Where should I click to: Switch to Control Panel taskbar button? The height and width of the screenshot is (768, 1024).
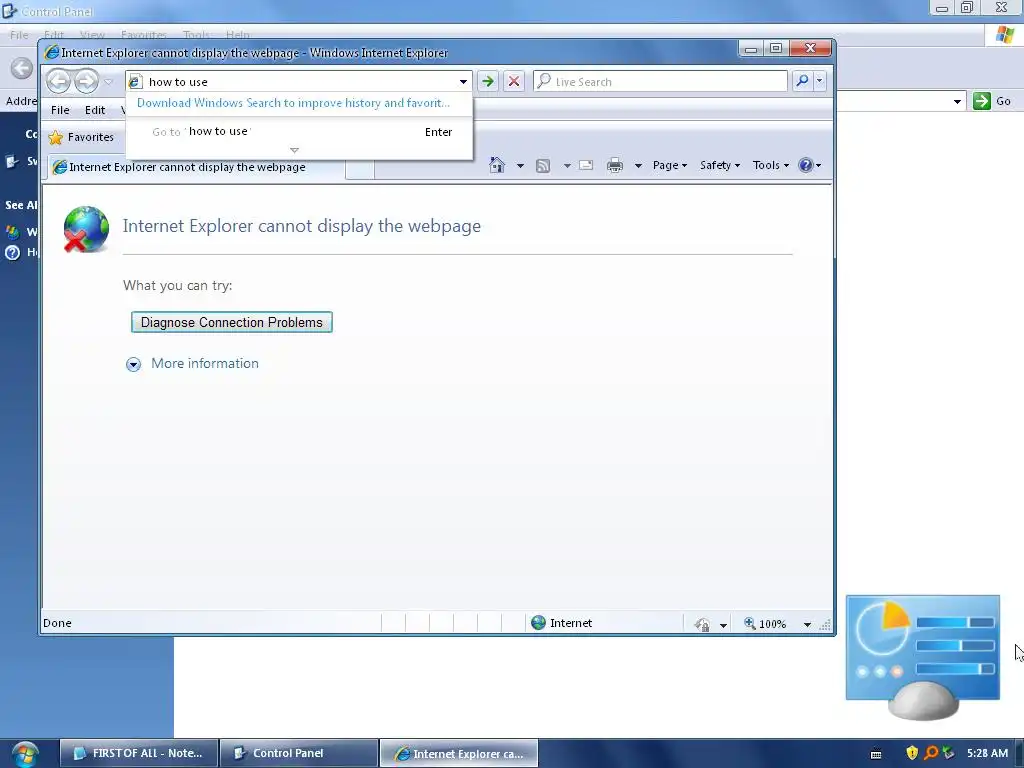tap(299, 754)
